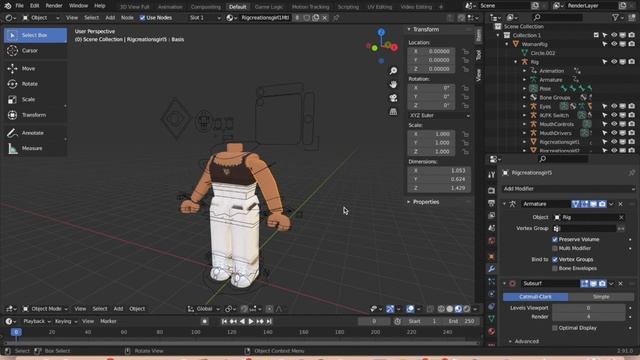Switch to UV Editing workspace tab

[380, 7]
